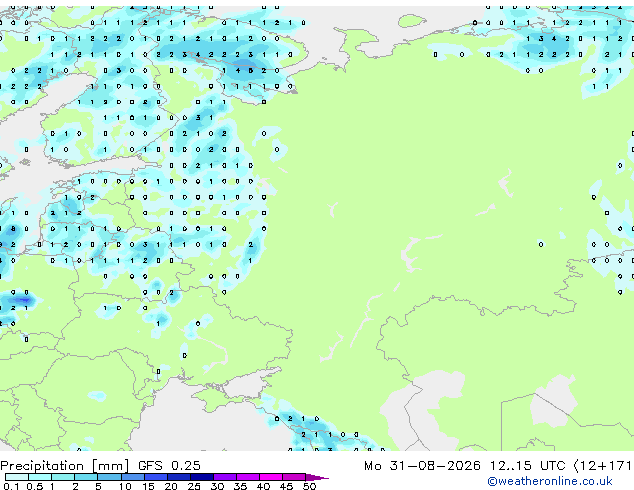Pick the 1–2 mm legend color swatch

63,477
